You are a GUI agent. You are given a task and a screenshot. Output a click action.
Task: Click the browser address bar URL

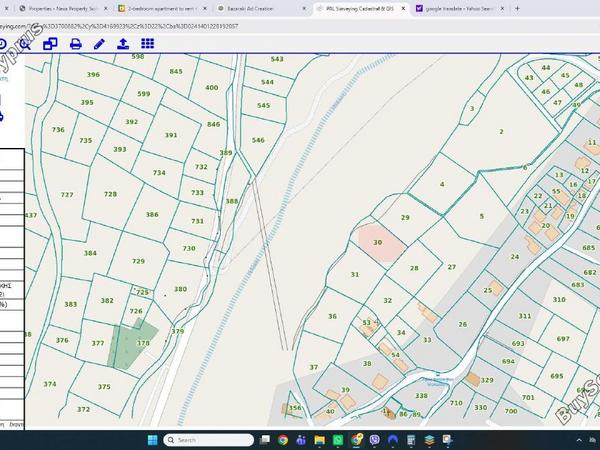[119, 26]
